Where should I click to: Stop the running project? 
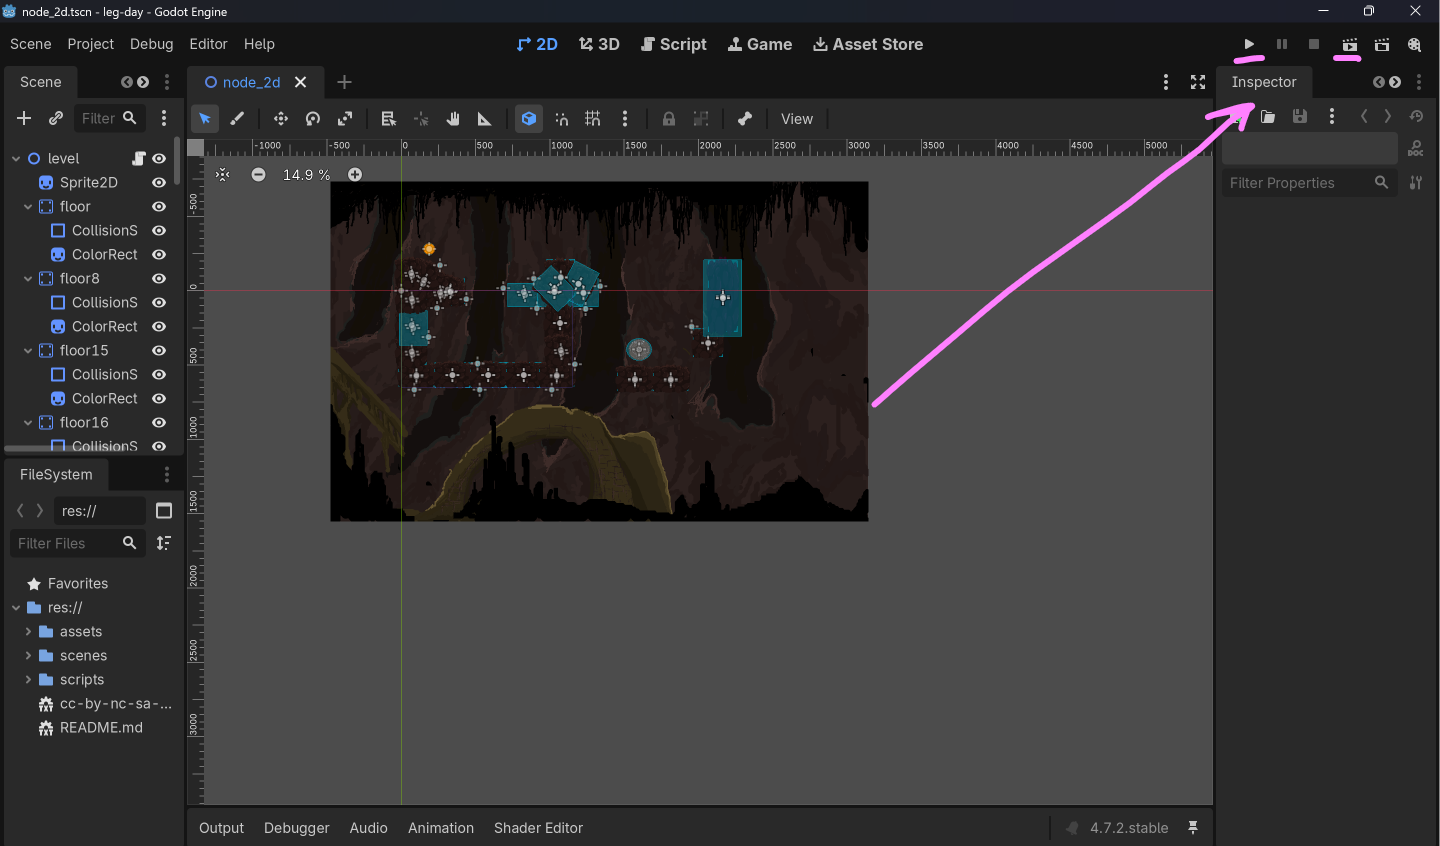coord(1314,44)
